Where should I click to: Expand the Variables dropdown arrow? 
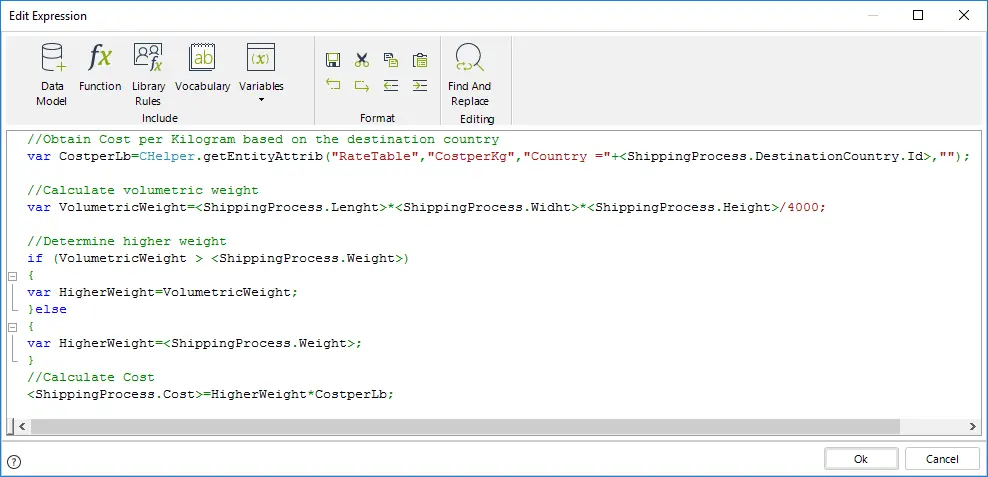click(x=261, y=100)
